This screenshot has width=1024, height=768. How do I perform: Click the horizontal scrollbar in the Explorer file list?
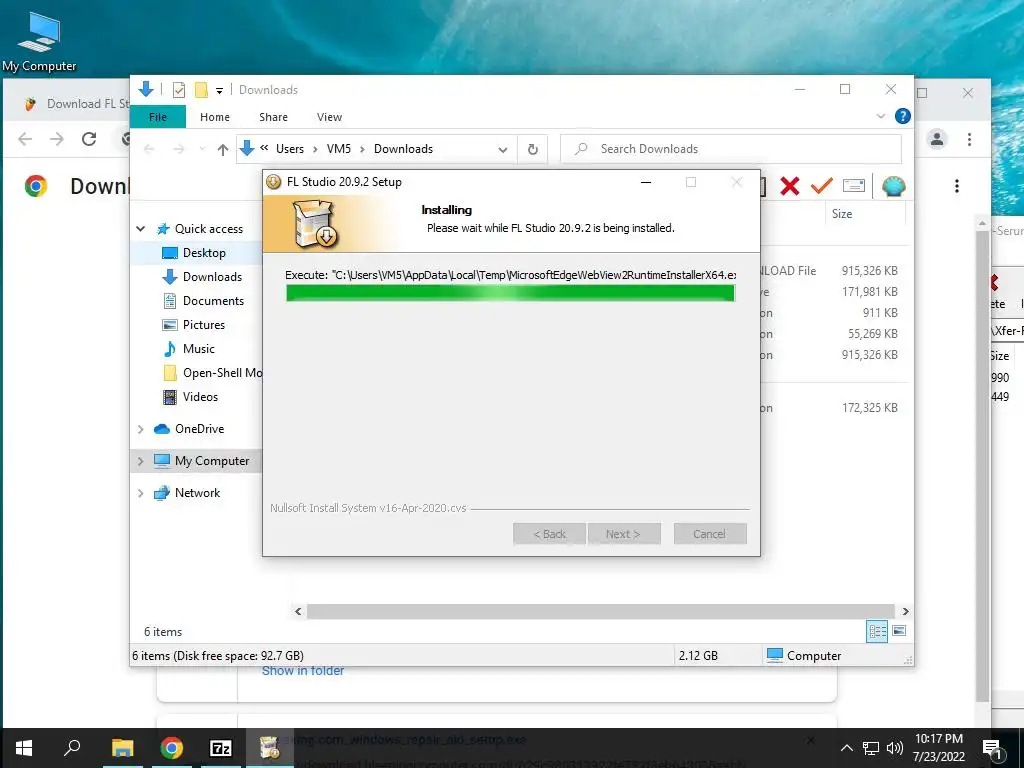[x=601, y=611]
